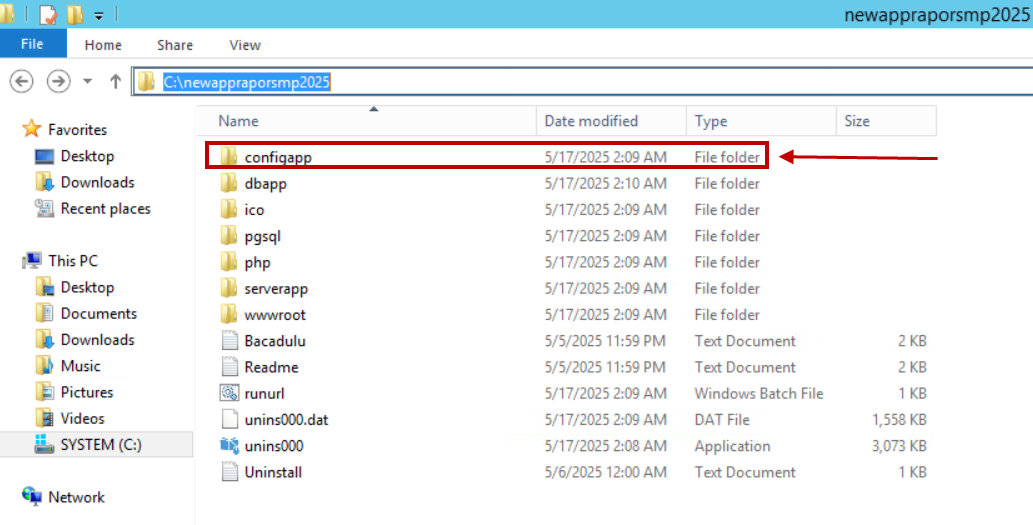Open Downloads under This PC
Image resolution: width=1033 pixels, height=525 pixels.
click(x=98, y=340)
